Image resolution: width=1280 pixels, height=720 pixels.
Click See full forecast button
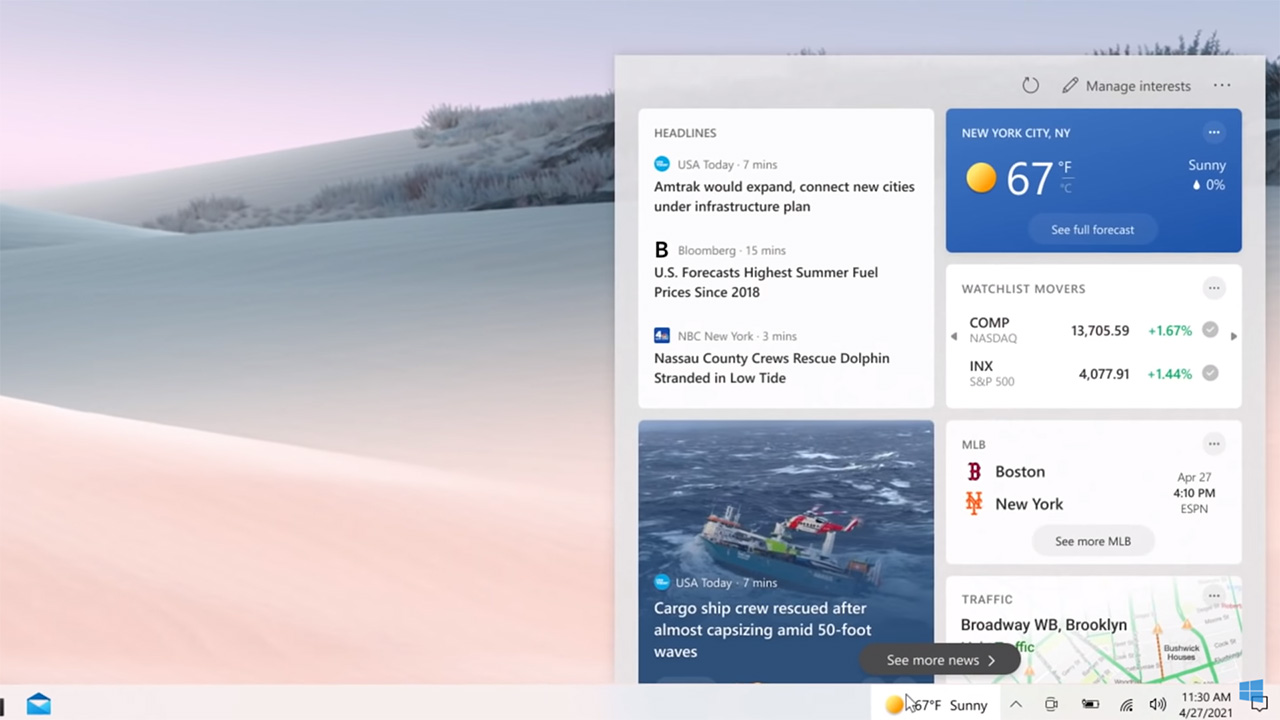[x=1092, y=230]
